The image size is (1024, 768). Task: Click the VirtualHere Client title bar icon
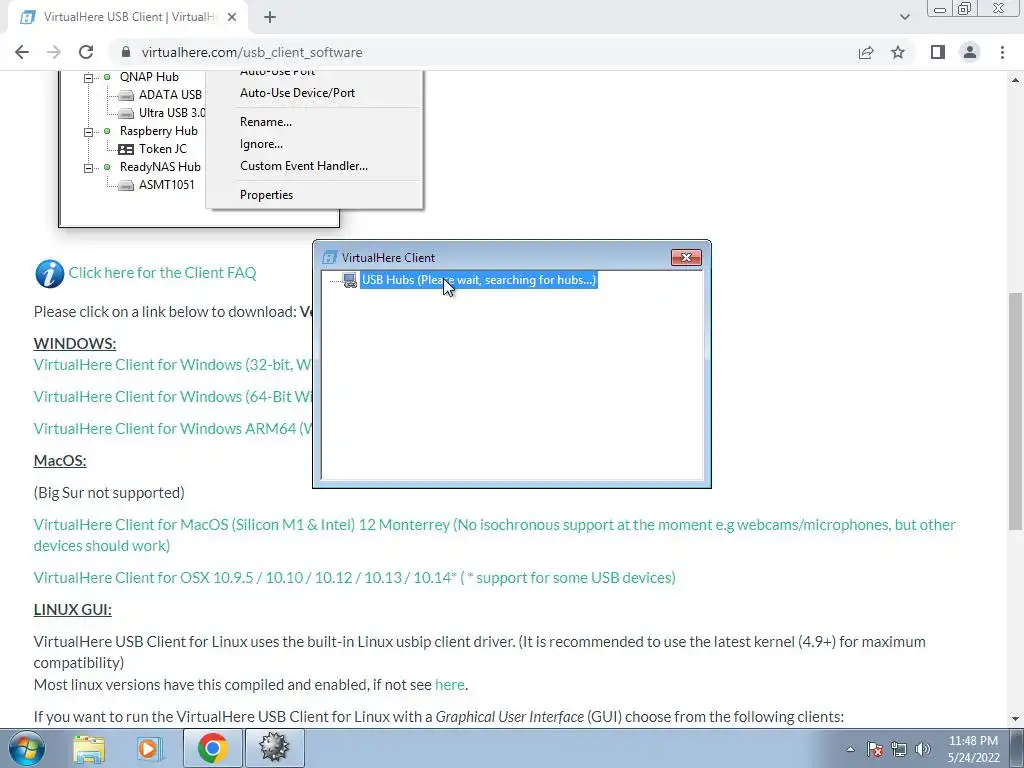(330, 257)
